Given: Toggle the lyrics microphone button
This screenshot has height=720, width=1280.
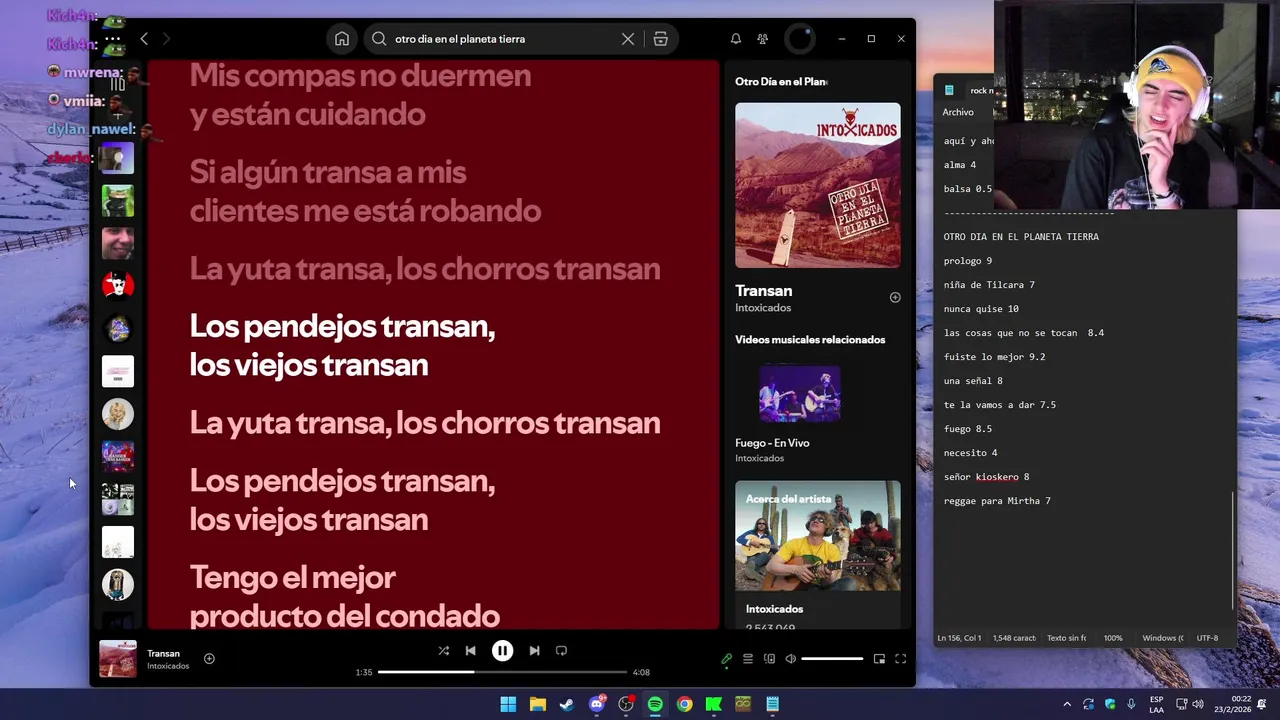Looking at the screenshot, I should point(727,659).
